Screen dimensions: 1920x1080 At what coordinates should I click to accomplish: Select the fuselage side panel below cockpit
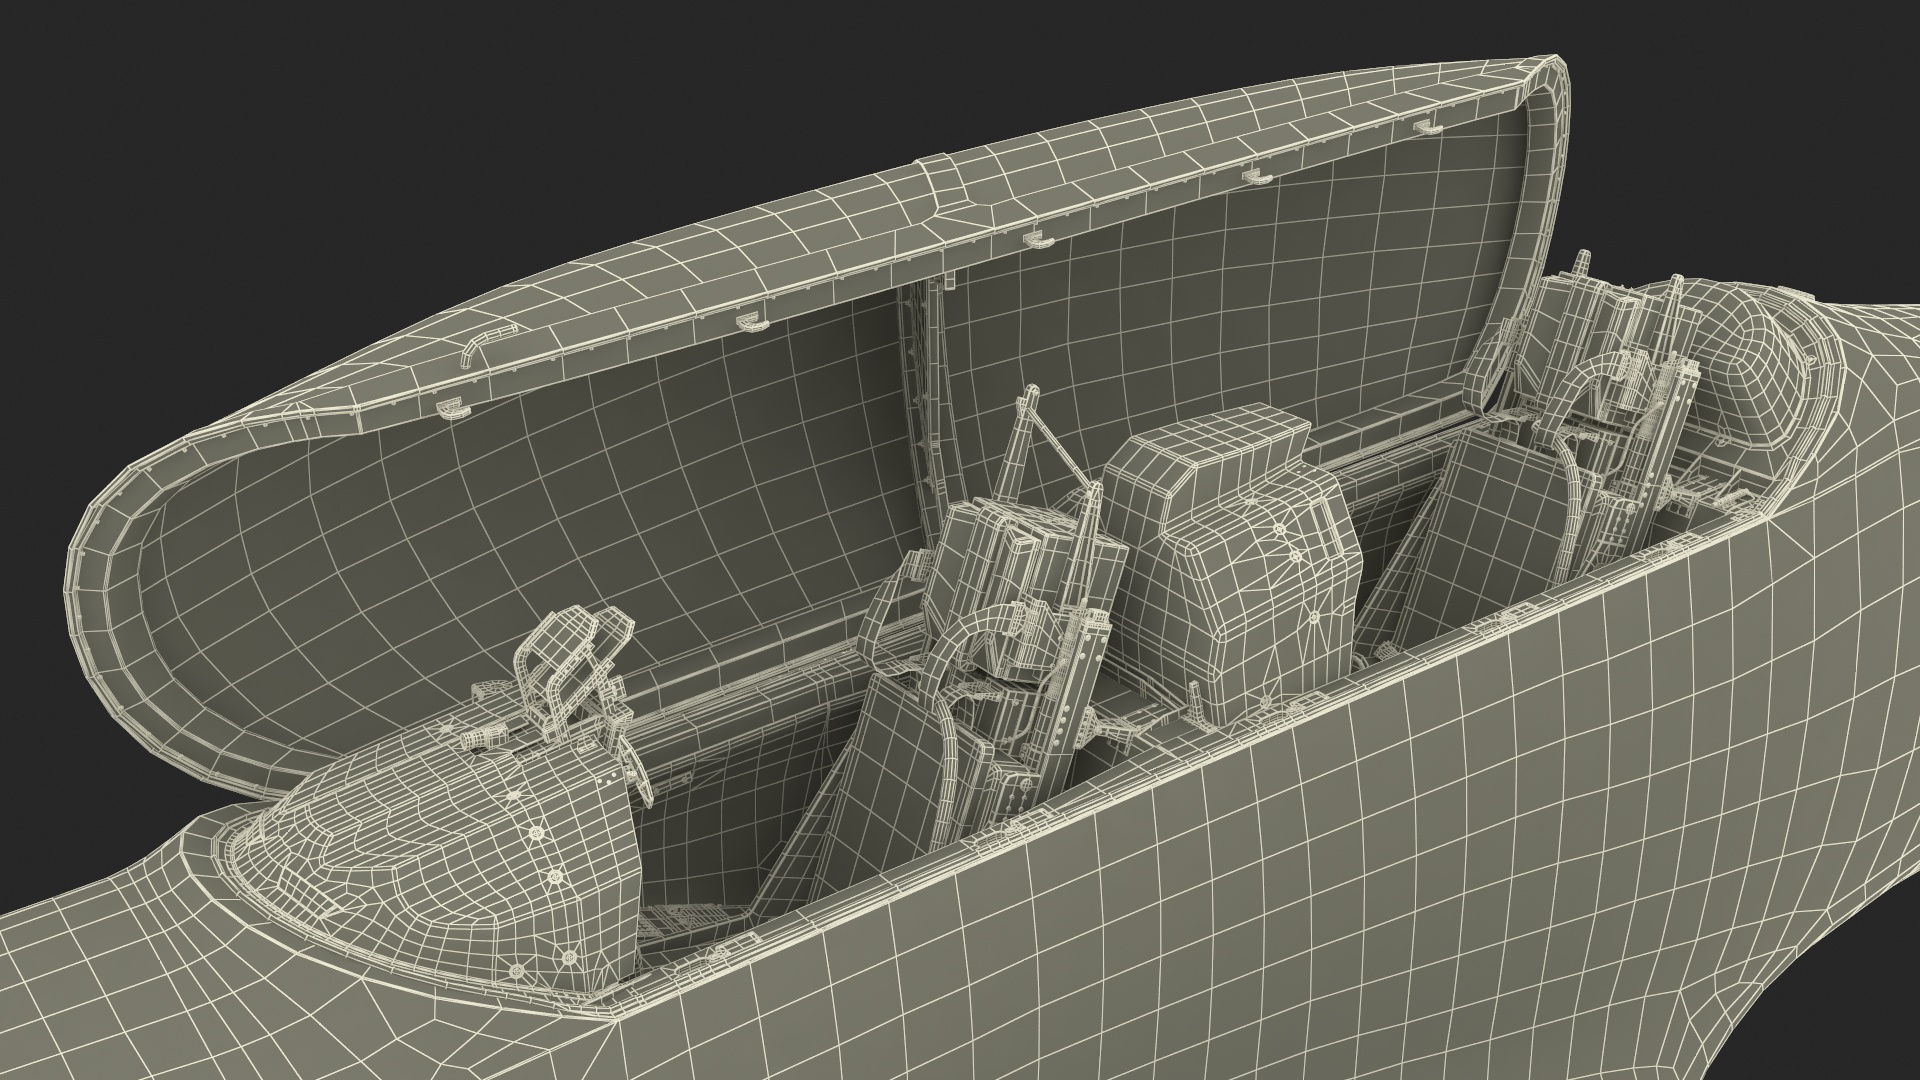1300,900
